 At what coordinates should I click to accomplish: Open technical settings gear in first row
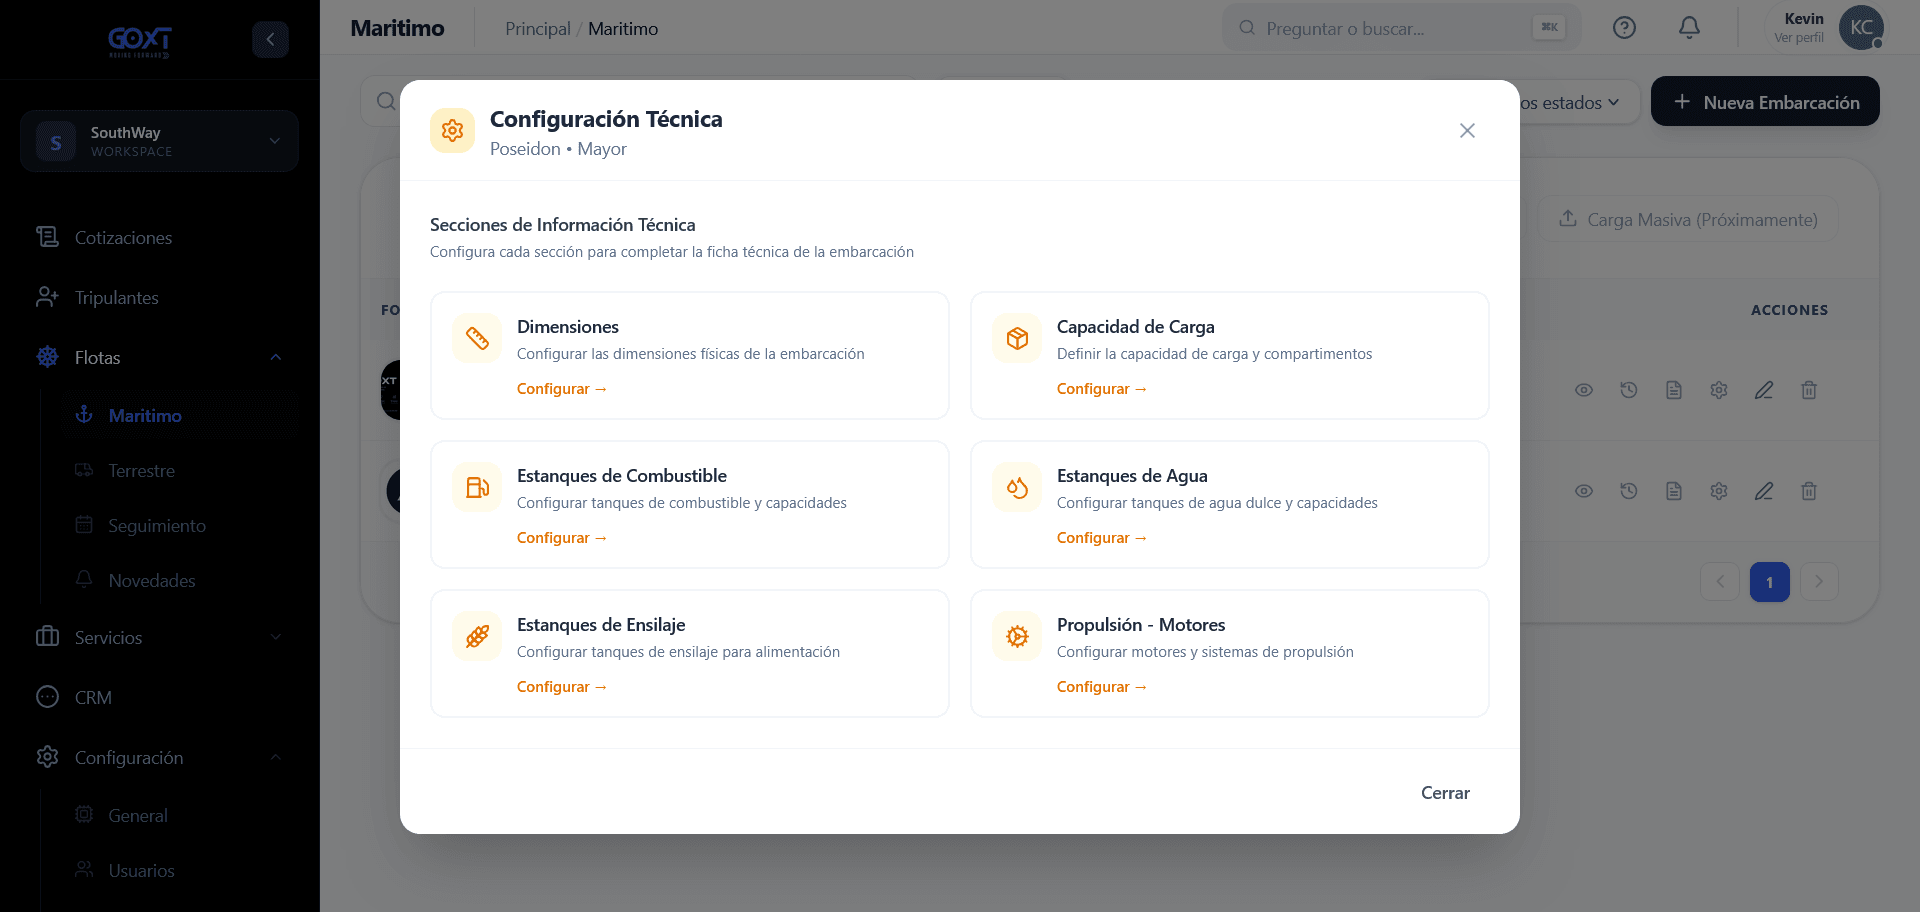click(x=1719, y=390)
